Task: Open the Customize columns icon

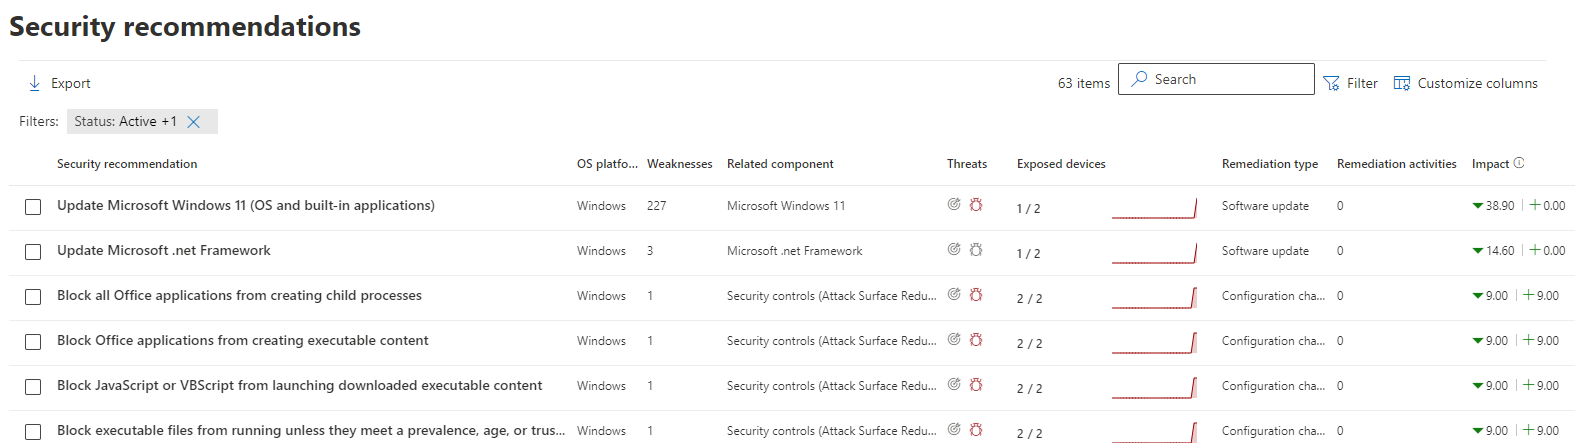Action: 1402,83
